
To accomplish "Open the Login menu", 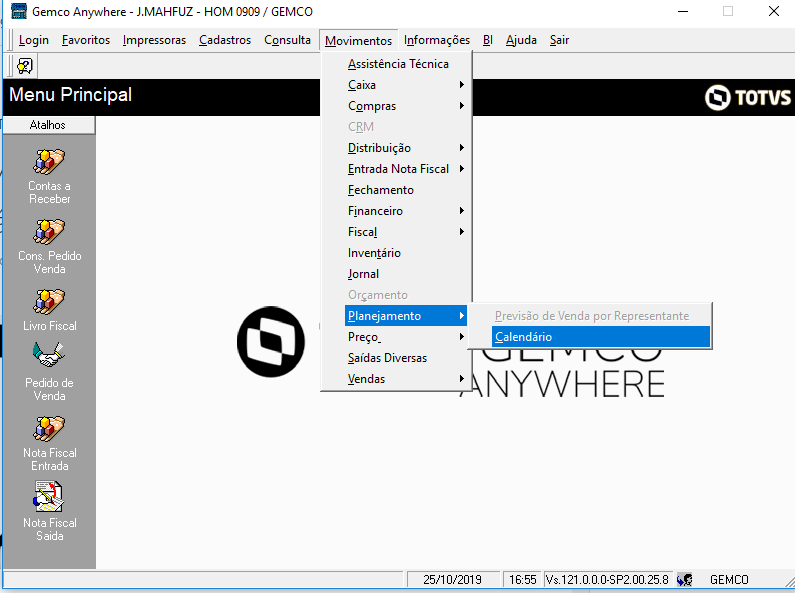I will tap(33, 40).
